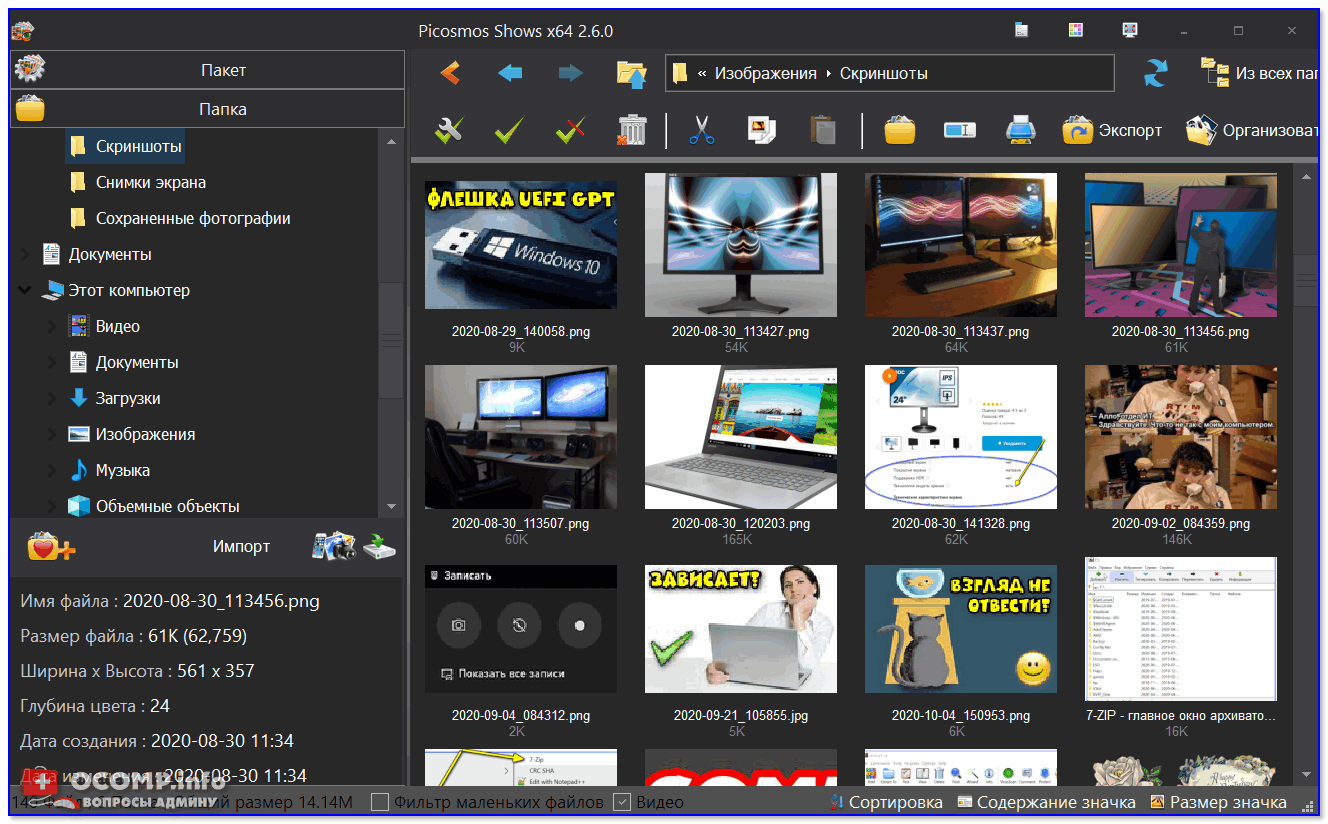Click Скриншоты in the address path
This screenshot has width=1328, height=824.
(x=884, y=73)
